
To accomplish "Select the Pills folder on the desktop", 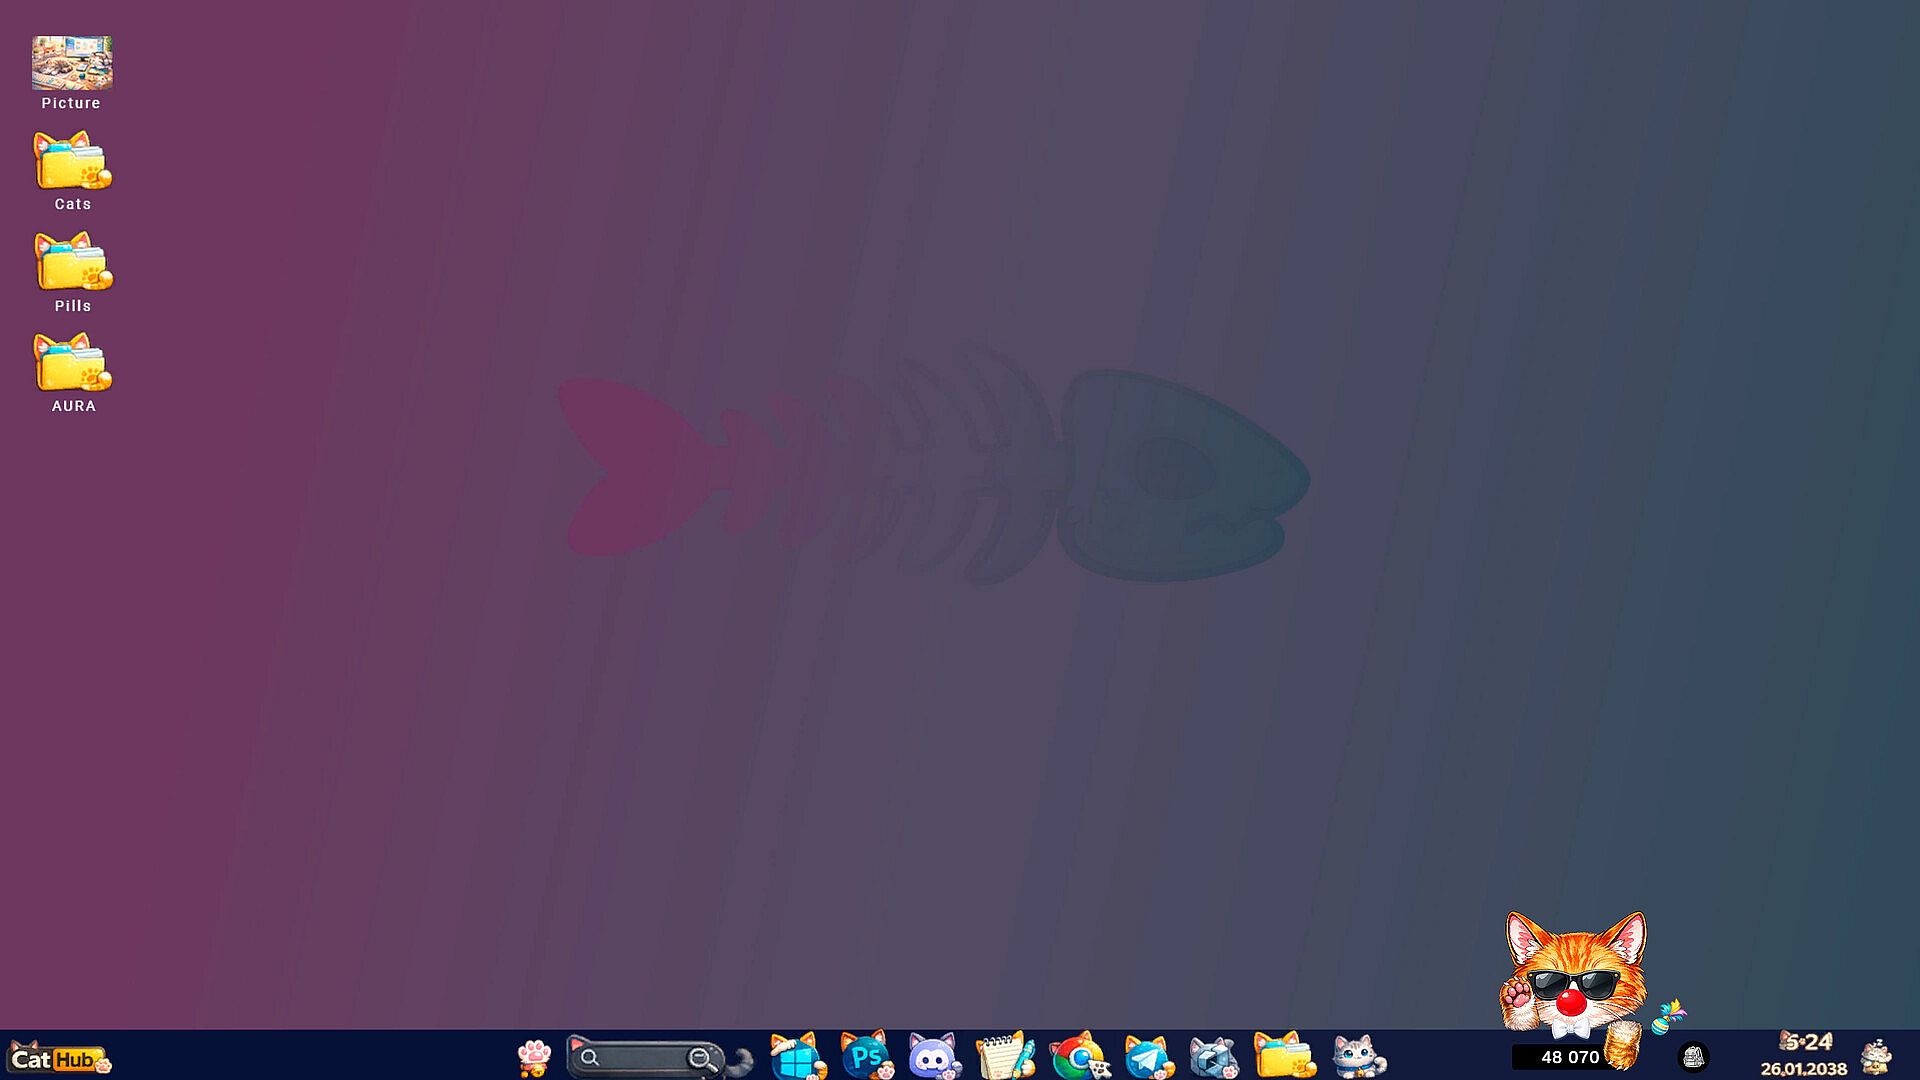I will (x=72, y=263).
